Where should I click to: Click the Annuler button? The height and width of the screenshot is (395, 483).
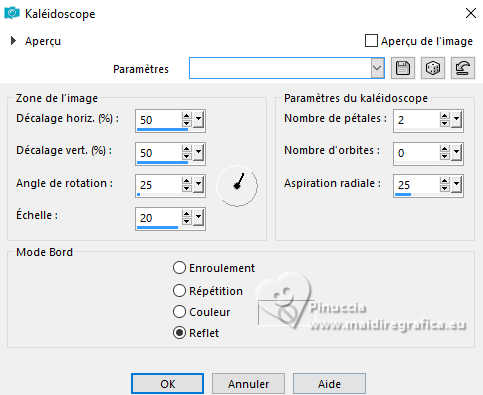[248, 384]
